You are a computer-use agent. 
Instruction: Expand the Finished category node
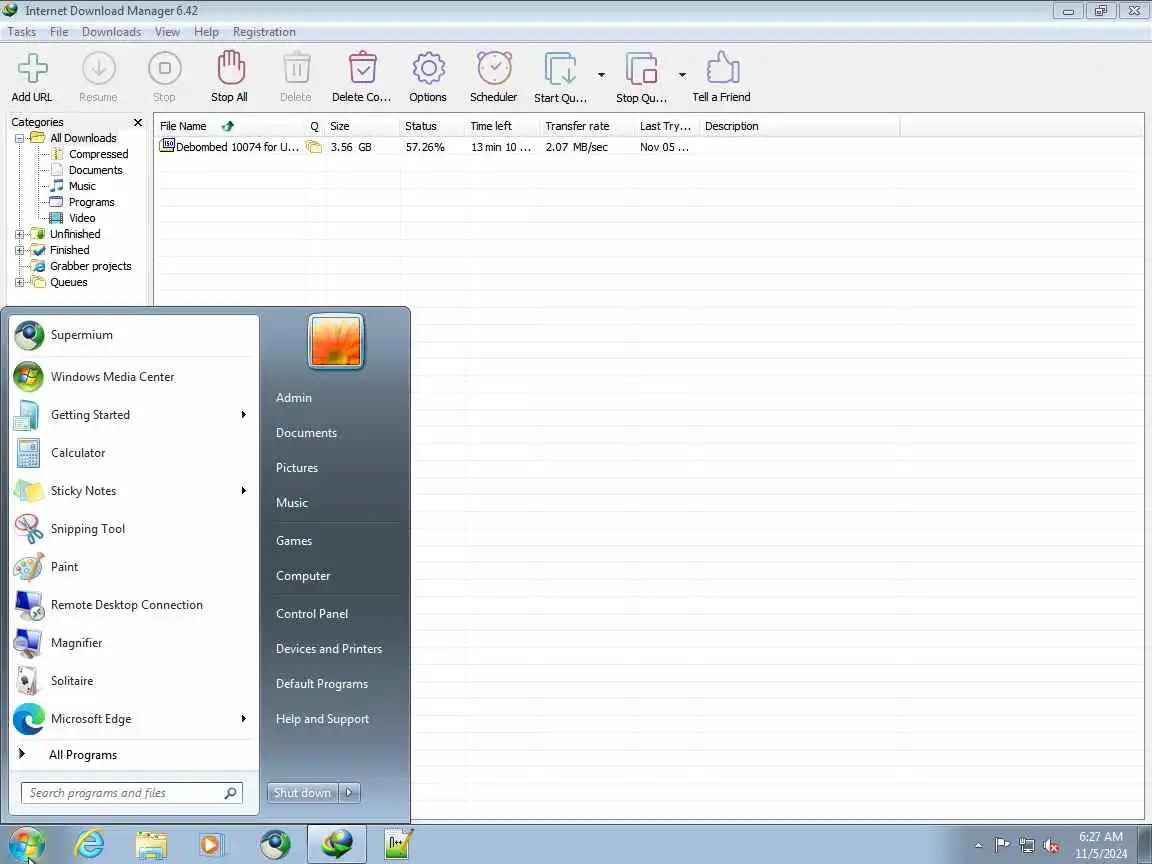(20, 251)
